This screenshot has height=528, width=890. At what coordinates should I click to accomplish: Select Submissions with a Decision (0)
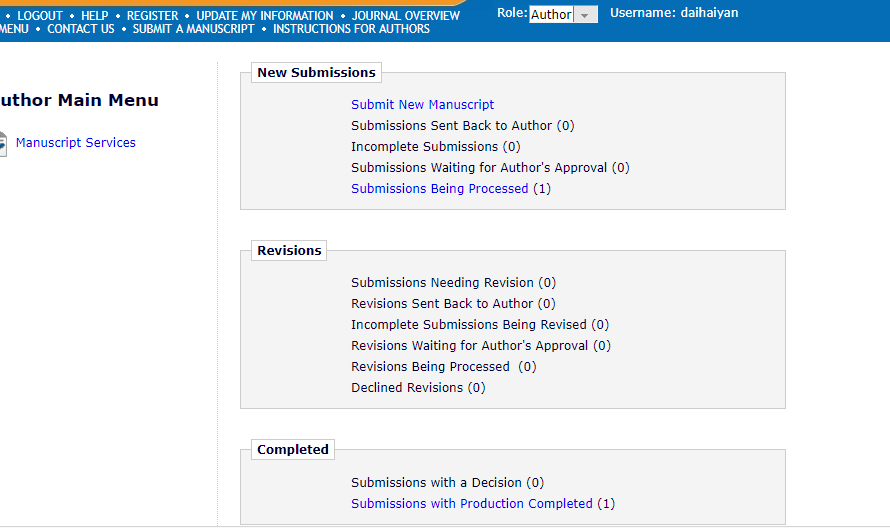tap(447, 483)
